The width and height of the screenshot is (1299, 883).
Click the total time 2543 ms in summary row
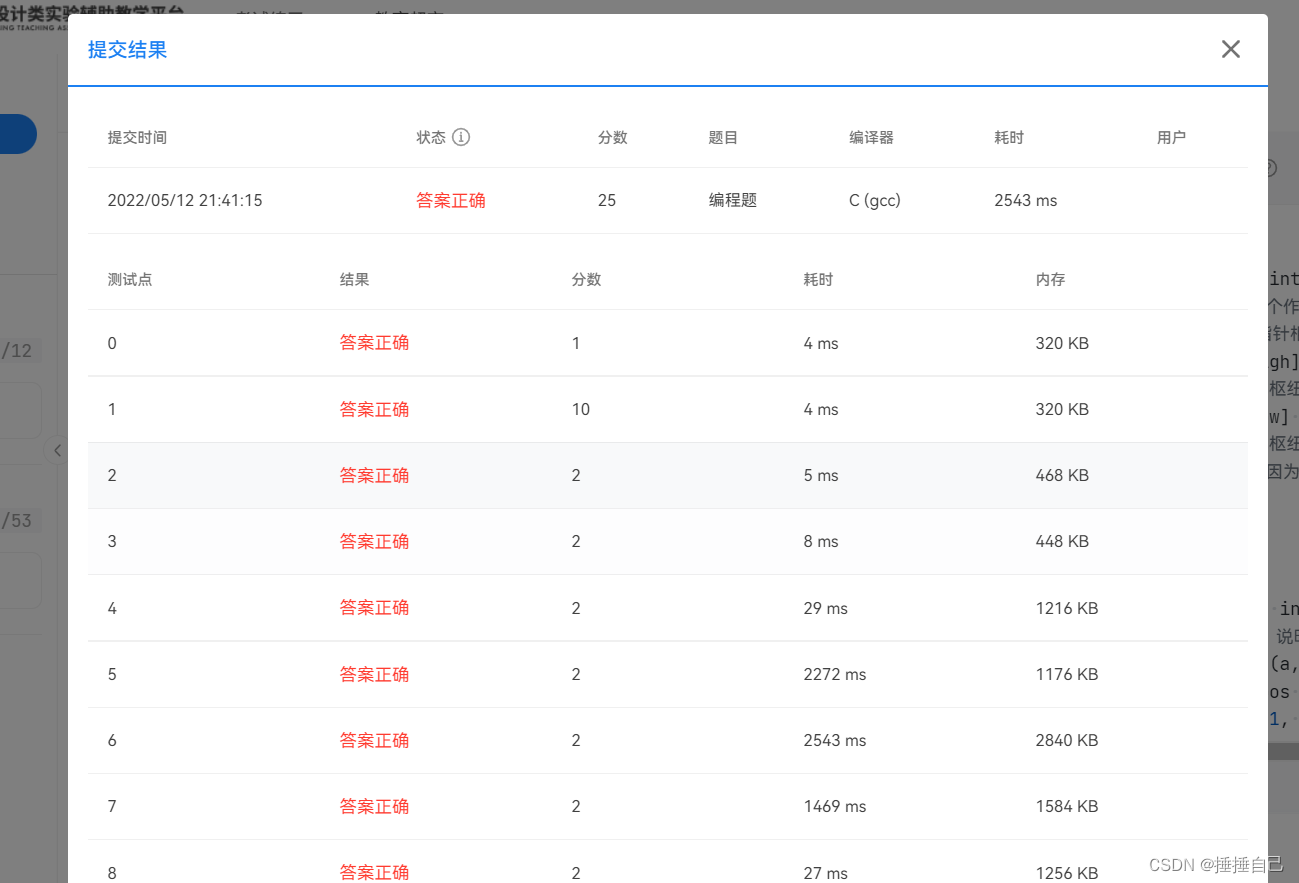tap(1025, 200)
